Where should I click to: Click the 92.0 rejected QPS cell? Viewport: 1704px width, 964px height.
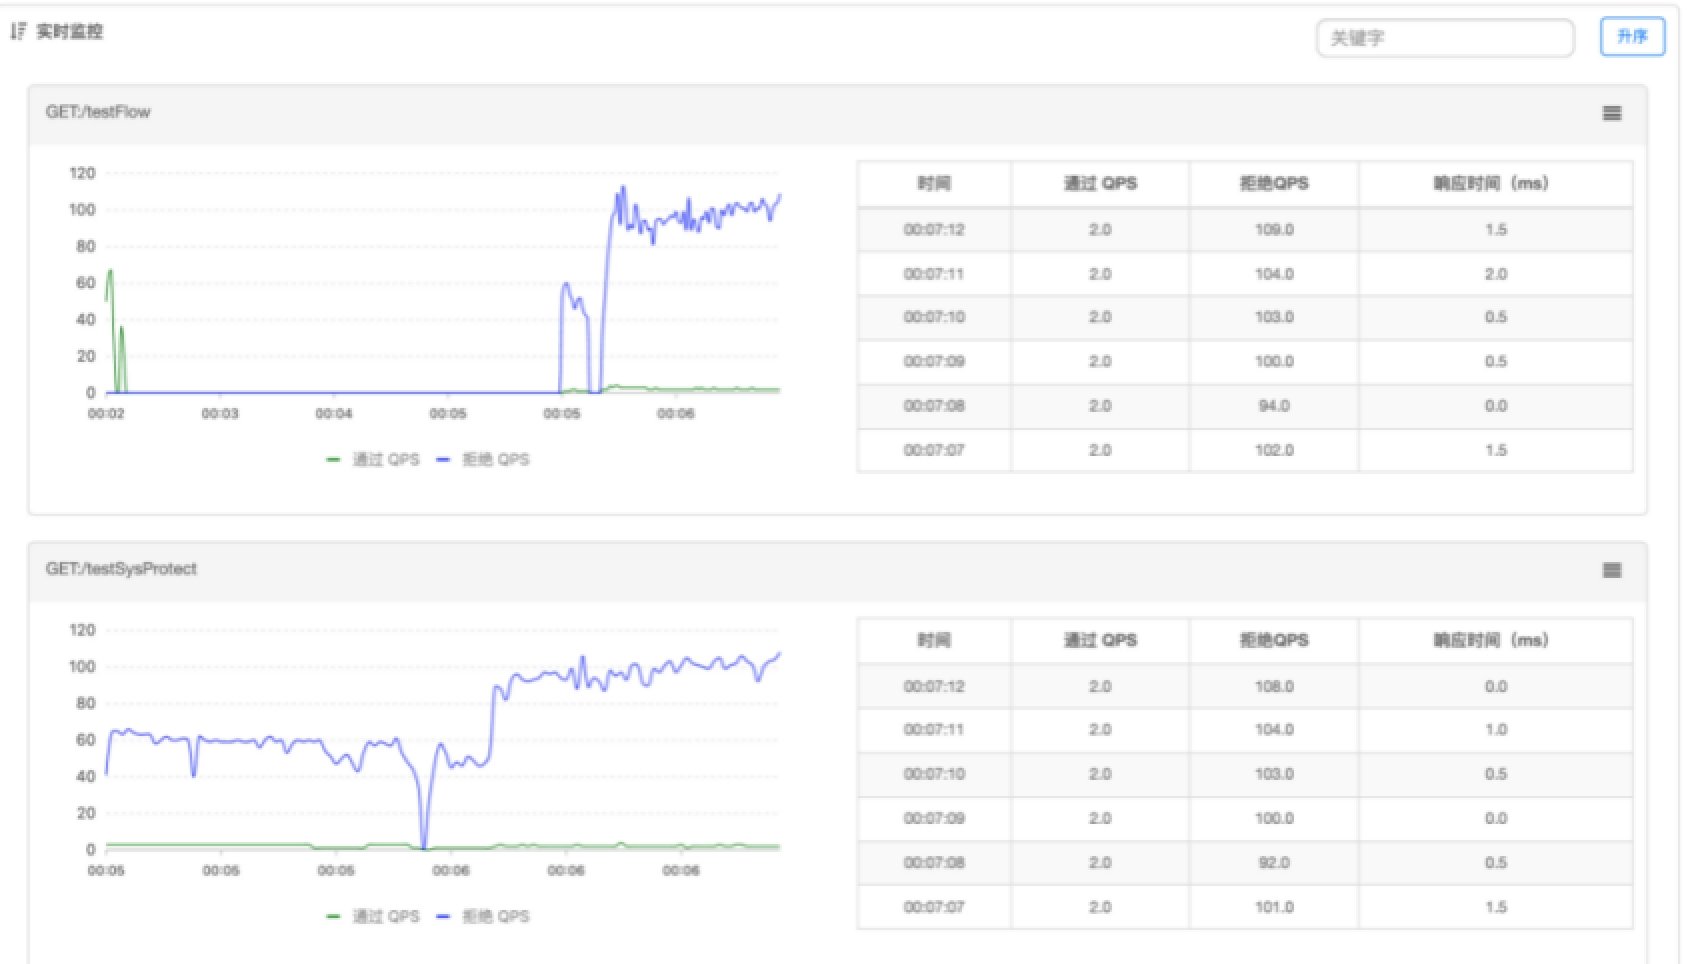[x=1274, y=863]
